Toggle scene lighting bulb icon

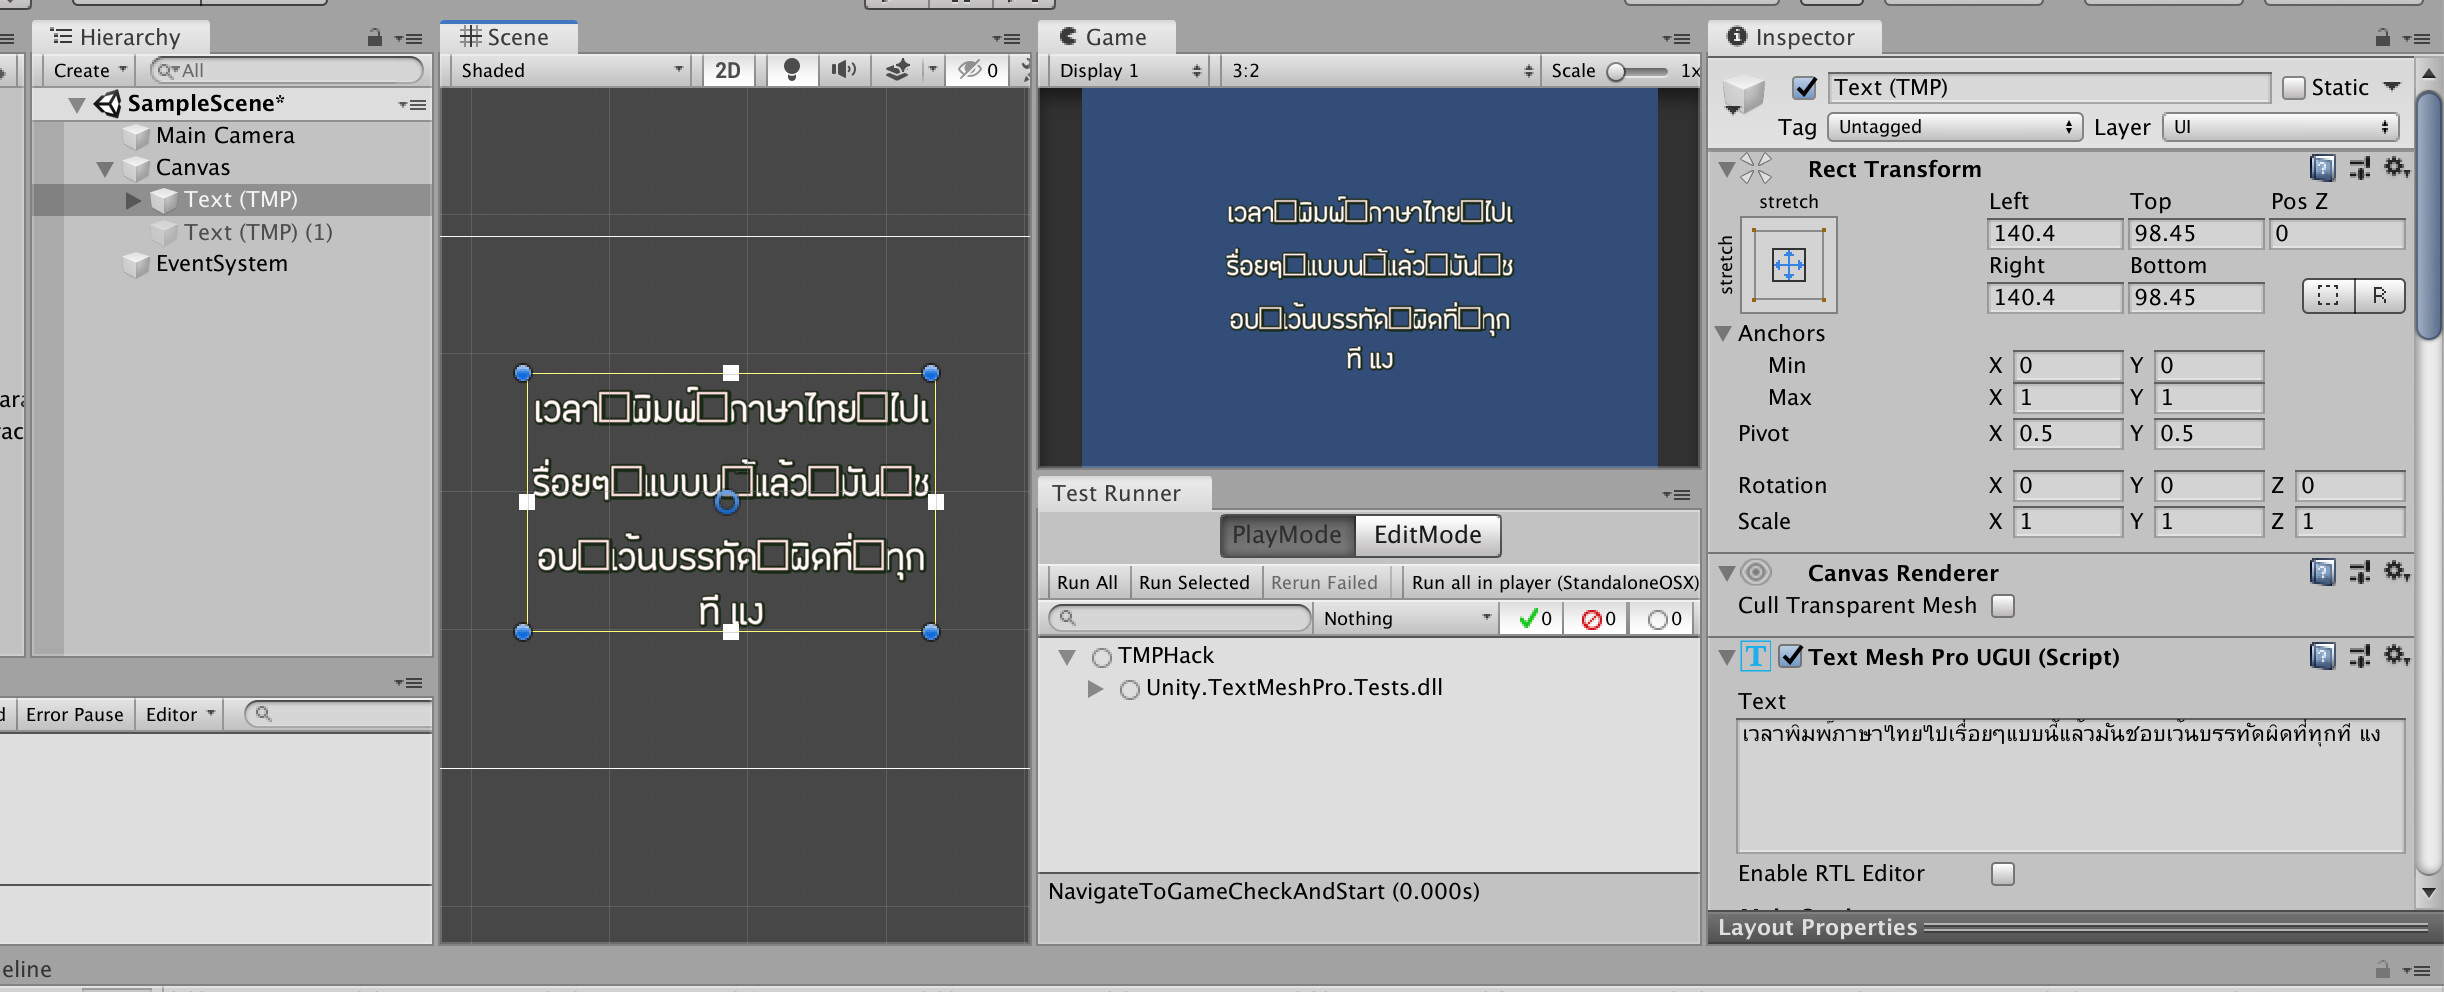click(x=791, y=70)
